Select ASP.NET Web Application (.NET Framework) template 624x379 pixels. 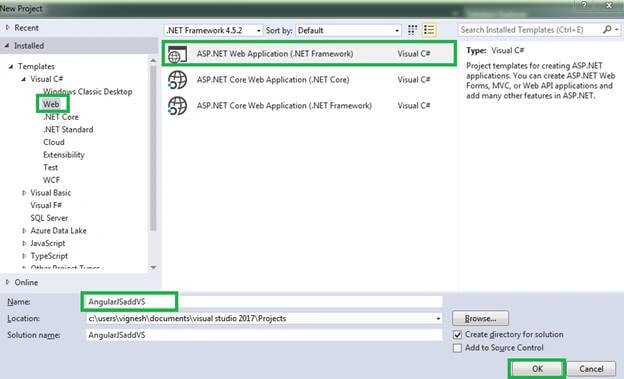[309, 54]
